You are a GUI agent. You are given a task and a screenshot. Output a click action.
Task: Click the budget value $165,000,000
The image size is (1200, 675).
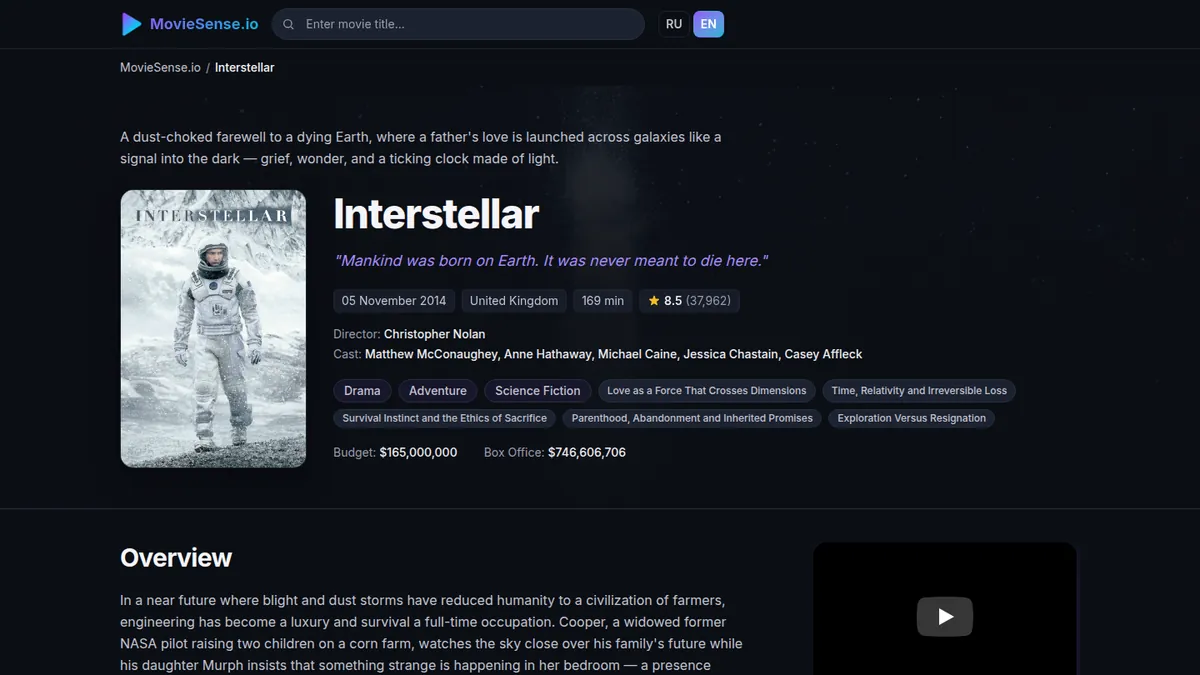coord(418,453)
